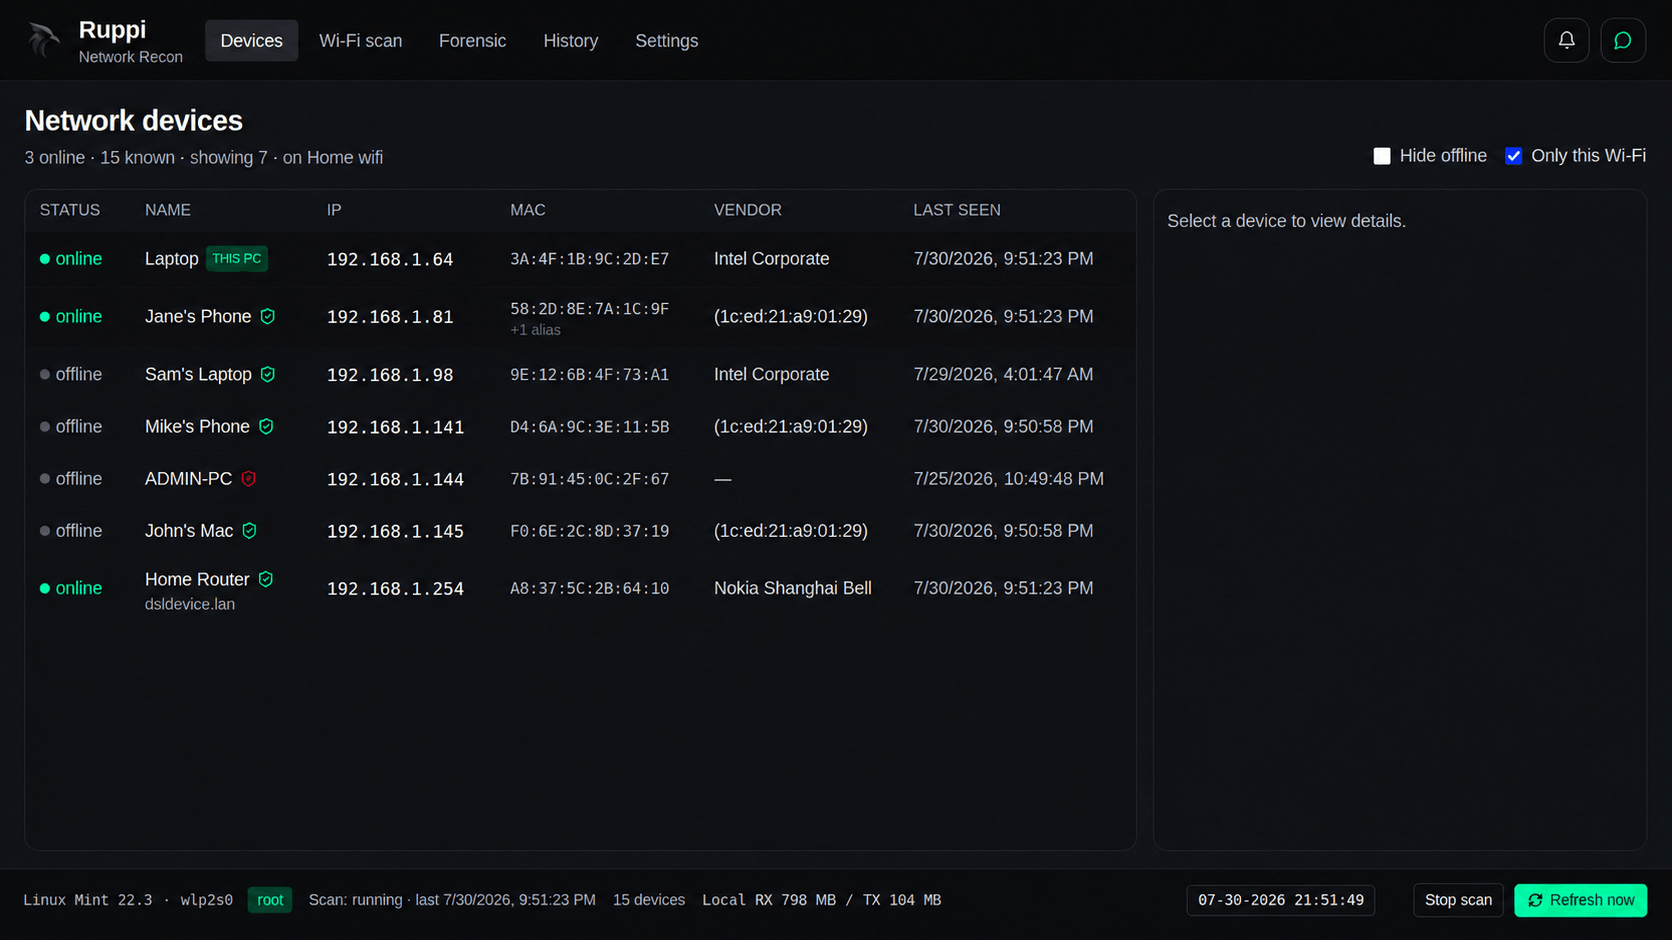Image resolution: width=1672 pixels, height=940 pixels.
Task: Click MAC address F0:6E:2C:8D:37:19
Action: tap(589, 531)
